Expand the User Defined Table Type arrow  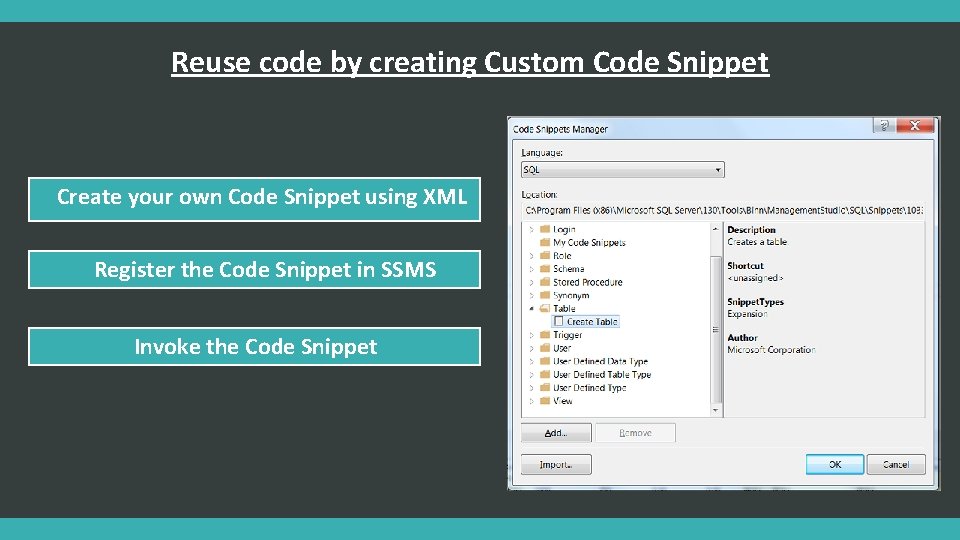[x=531, y=375]
